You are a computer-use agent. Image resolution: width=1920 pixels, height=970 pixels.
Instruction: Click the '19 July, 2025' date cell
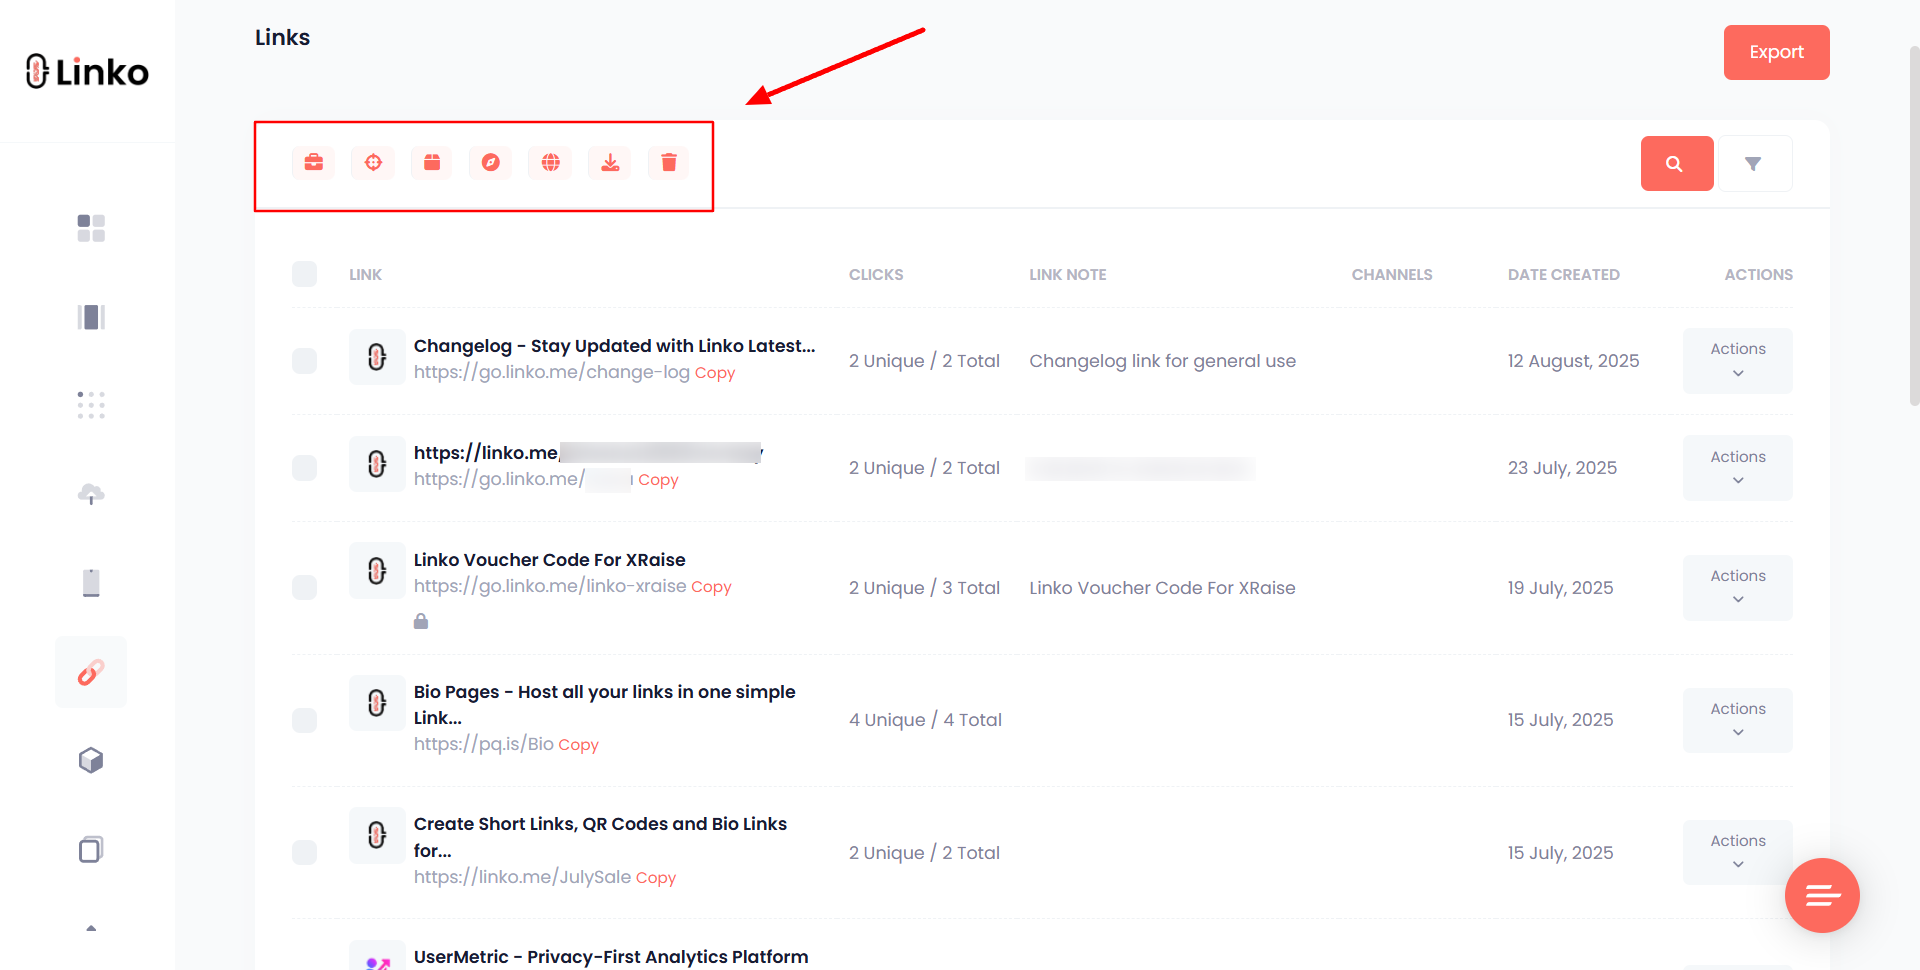[x=1560, y=588]
